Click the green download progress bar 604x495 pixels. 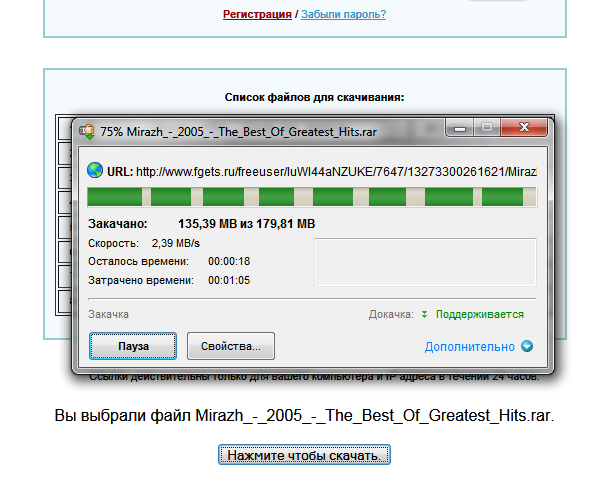(311, 196)
